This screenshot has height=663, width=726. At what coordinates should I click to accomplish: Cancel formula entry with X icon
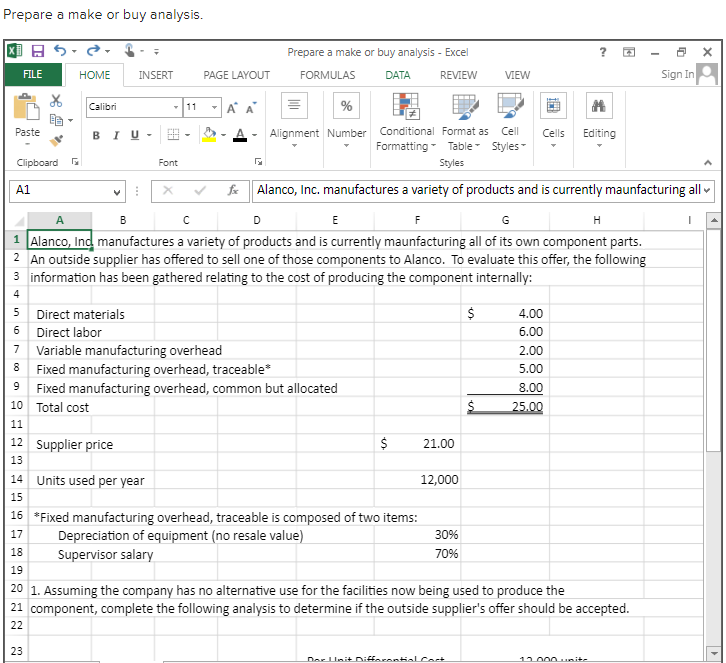[x=168, y=190]
